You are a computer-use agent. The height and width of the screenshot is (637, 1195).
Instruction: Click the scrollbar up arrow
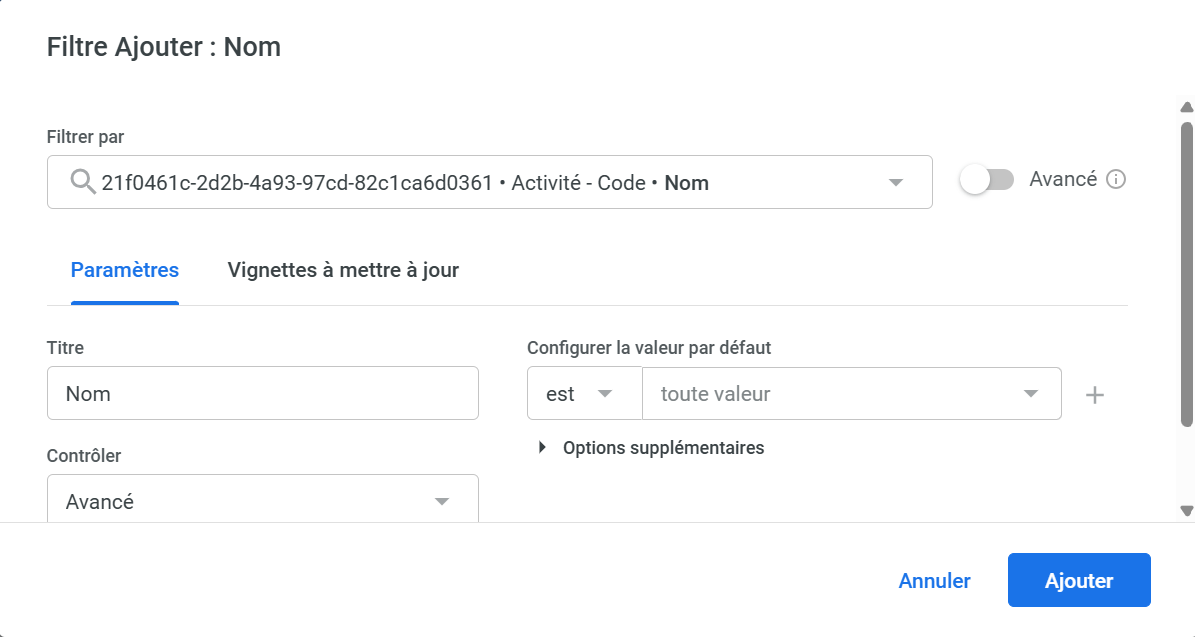1187,107
